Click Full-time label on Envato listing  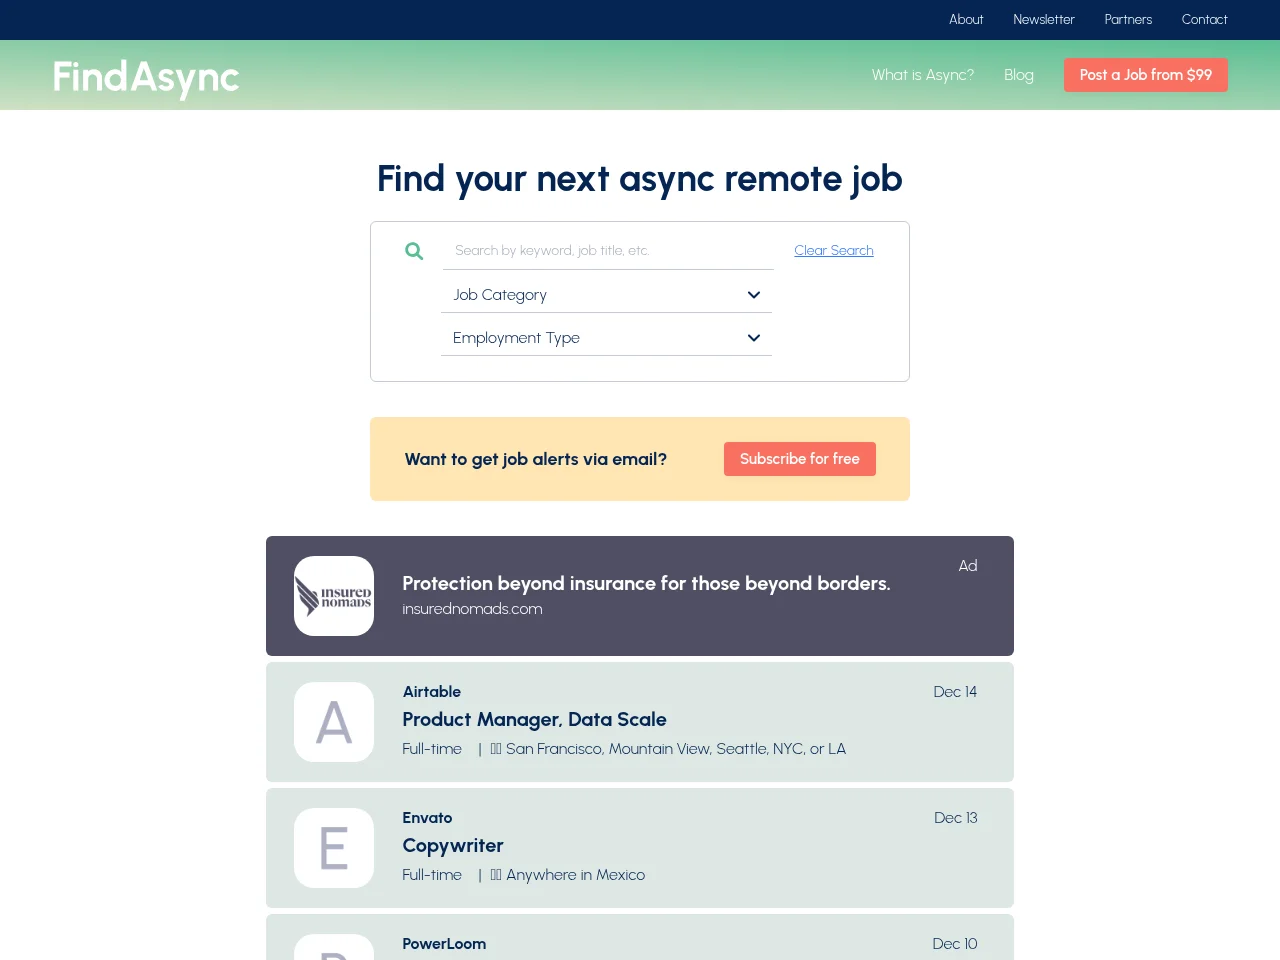tap(432, 875)
